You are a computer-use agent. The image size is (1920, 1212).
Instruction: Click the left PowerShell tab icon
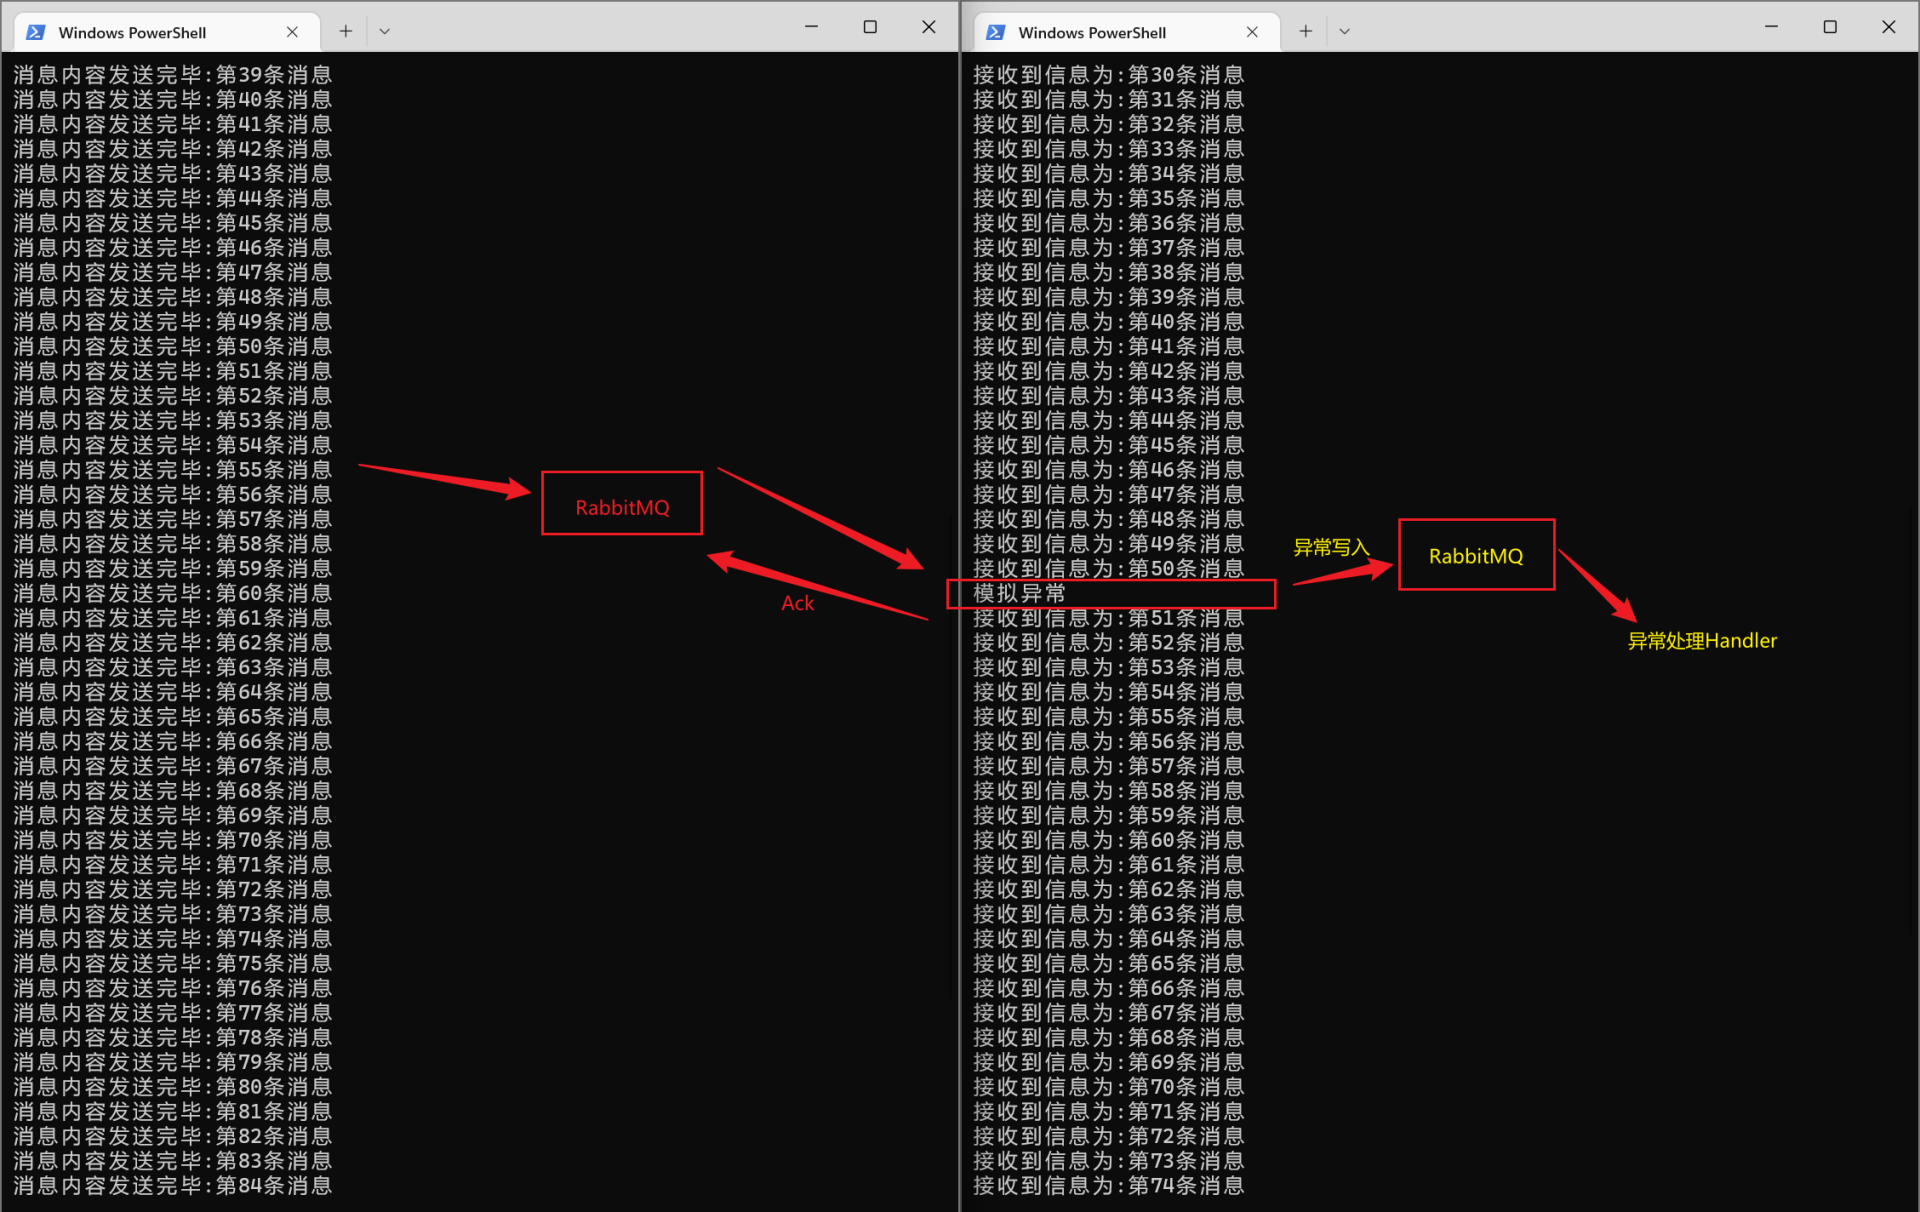pos(36,32)
